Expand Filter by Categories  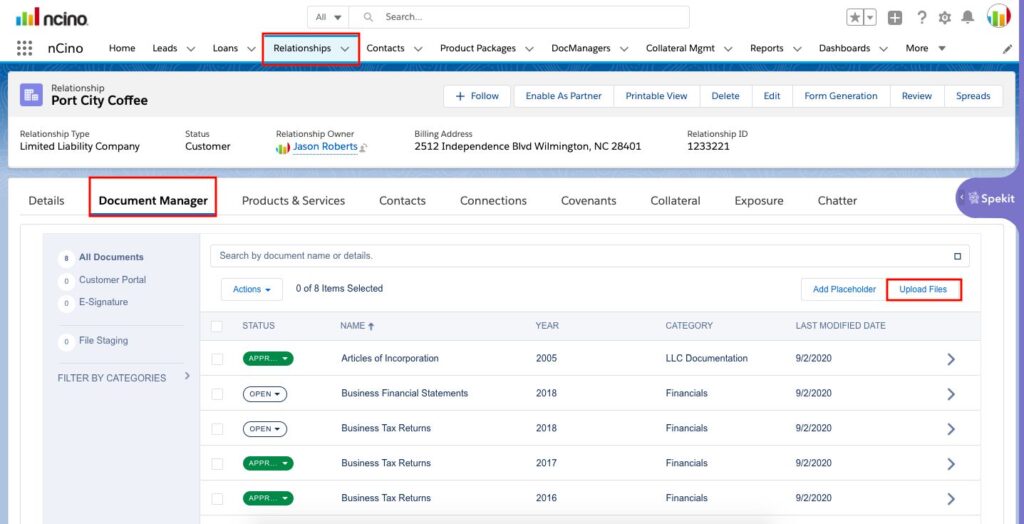click(187, 376)
